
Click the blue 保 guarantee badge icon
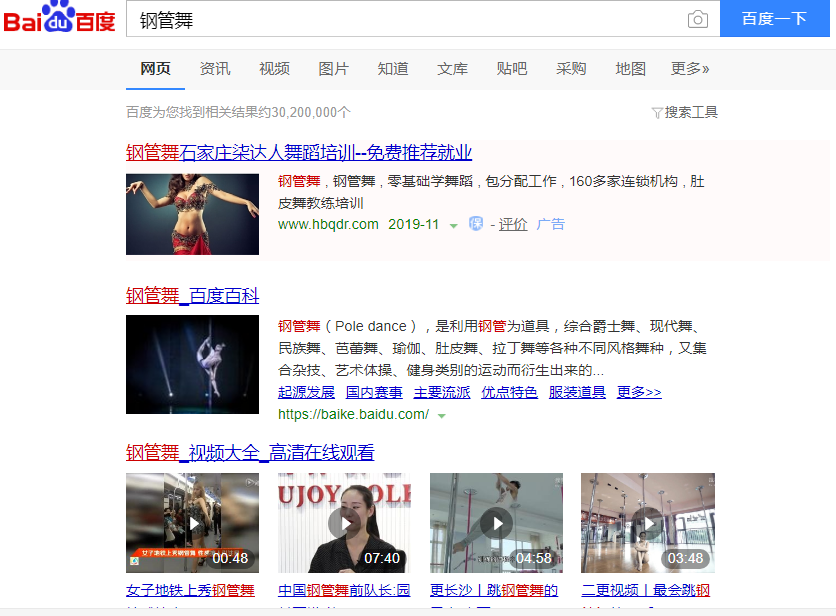click(x=476, y=223)
